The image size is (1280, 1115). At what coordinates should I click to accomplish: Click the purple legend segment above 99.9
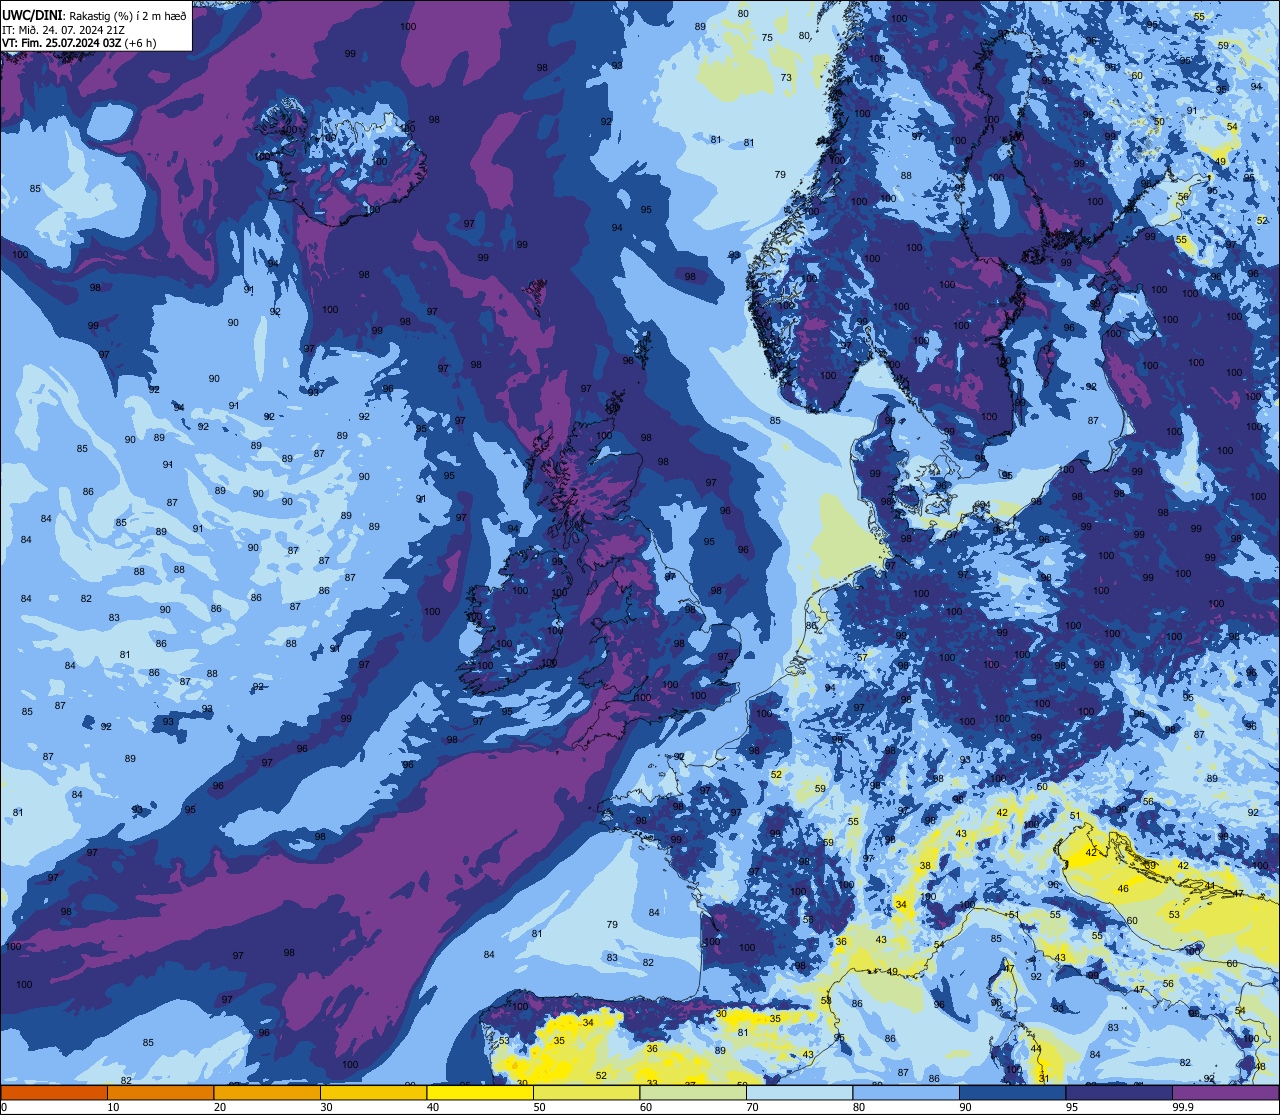click(x=1225, y=1092)
